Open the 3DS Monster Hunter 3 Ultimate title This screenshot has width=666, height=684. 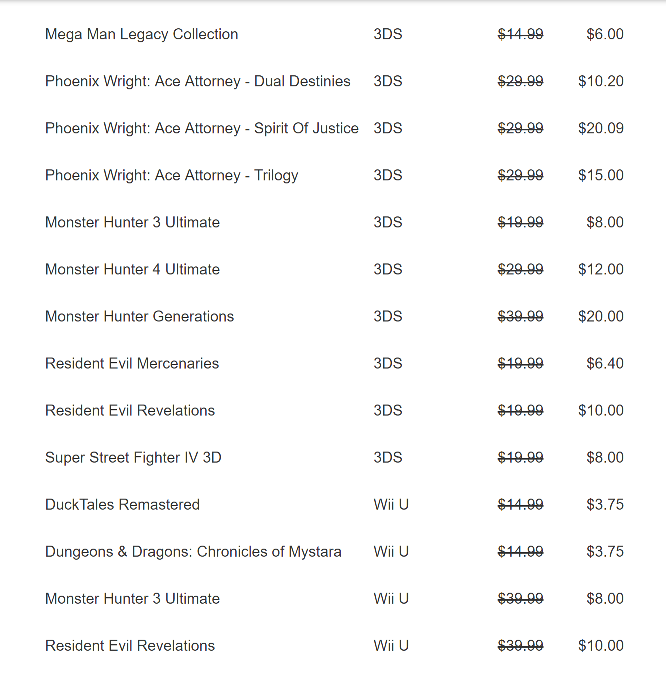coord(132,222)
